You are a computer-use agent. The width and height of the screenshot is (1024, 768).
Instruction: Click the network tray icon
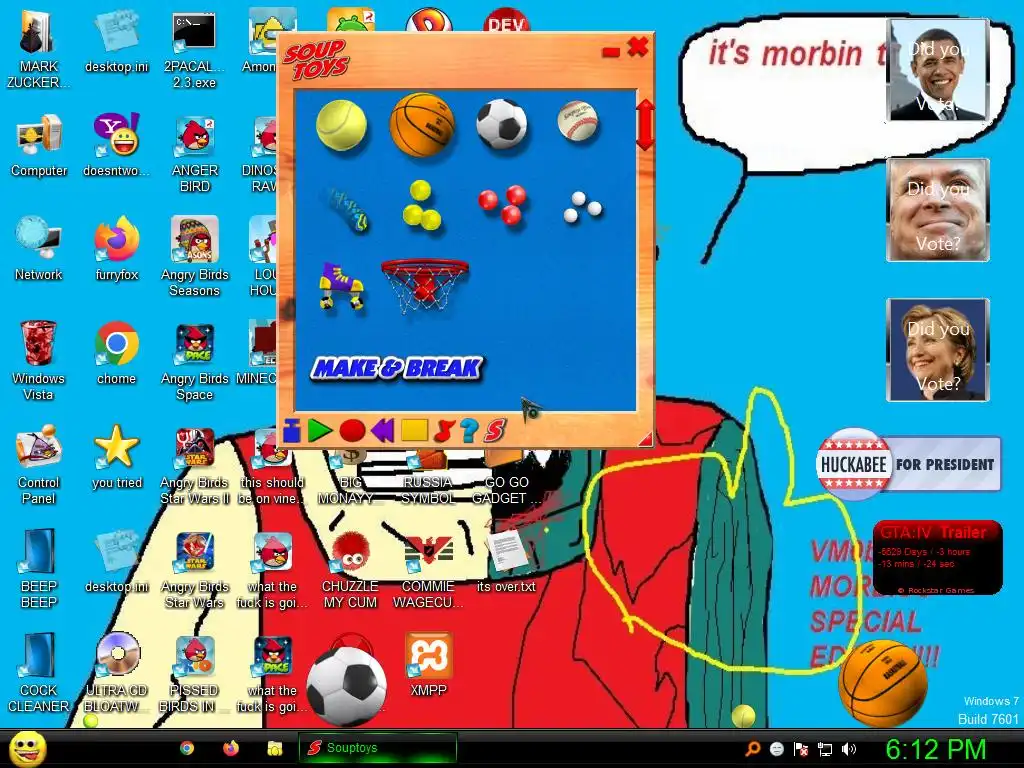pyautogui.click(x=825, y=749)
